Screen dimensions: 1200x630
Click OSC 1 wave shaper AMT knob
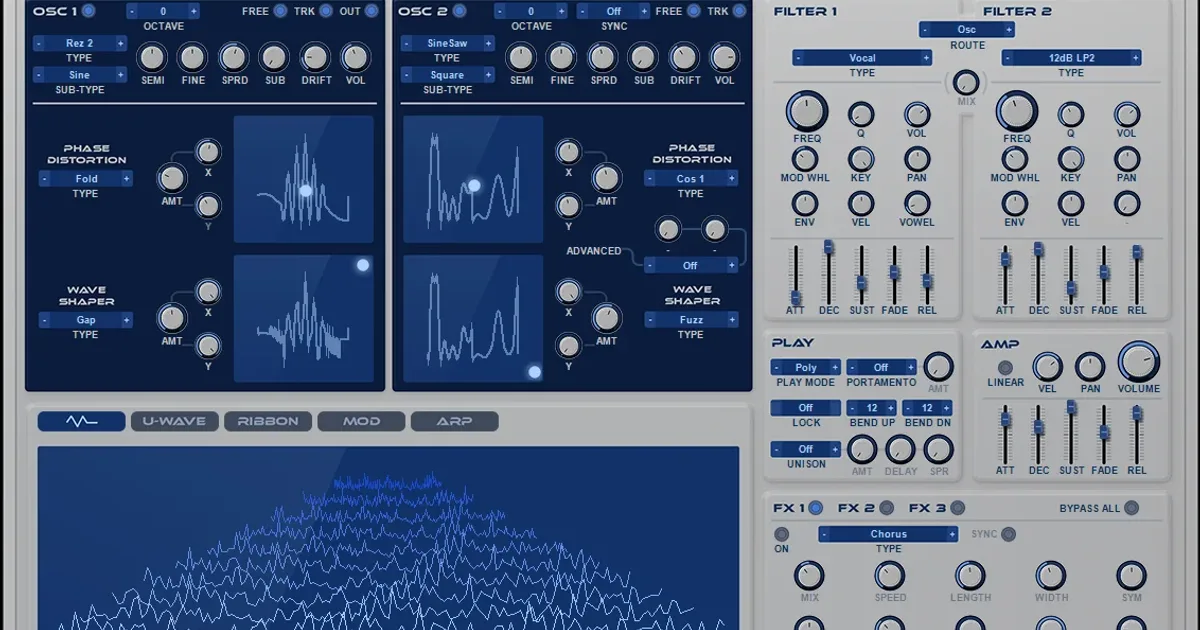(x=172, y=319)
